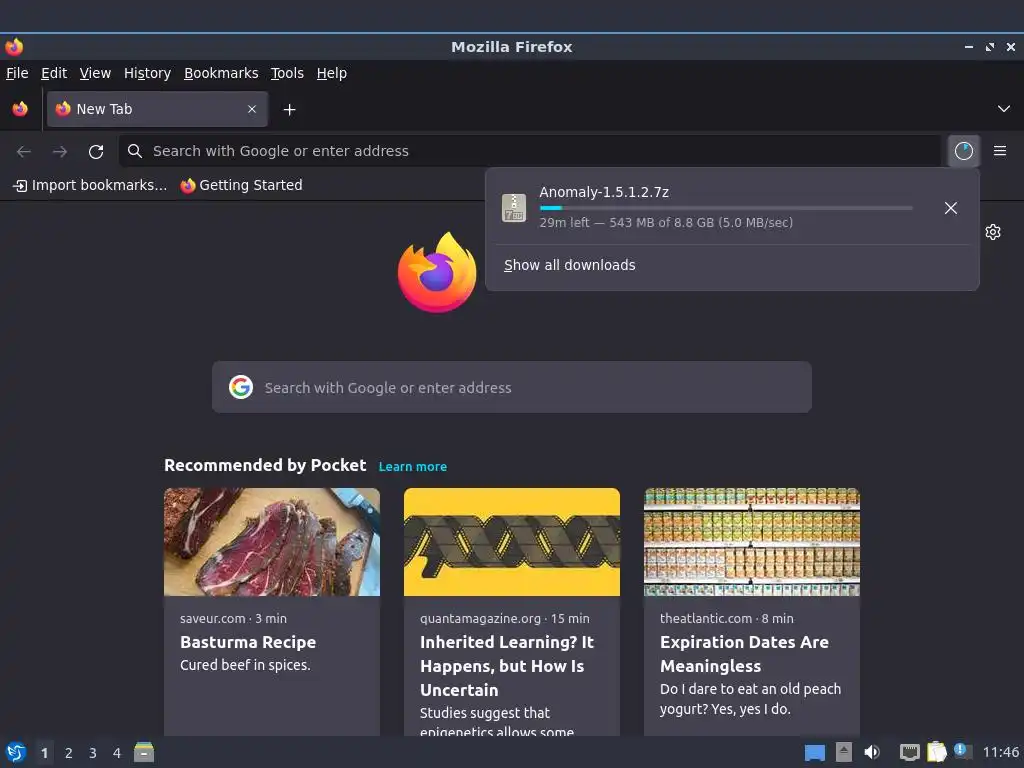Open new tab personalize gear icon
The image size is (1024, 768).
[x=993, y=232]
